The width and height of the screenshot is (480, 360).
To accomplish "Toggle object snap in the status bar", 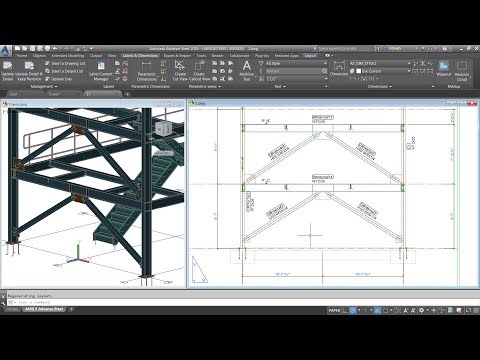I will point(385,310).
